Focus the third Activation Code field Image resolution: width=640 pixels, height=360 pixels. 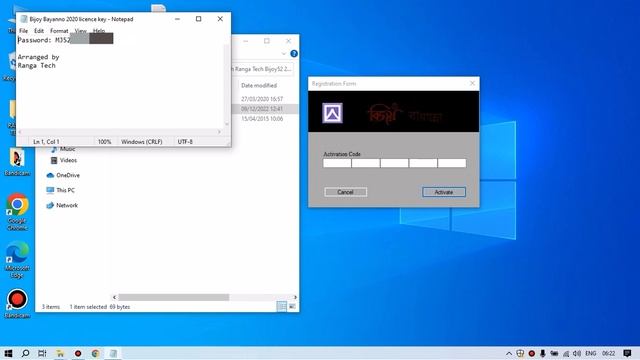[x=394, y=163]
